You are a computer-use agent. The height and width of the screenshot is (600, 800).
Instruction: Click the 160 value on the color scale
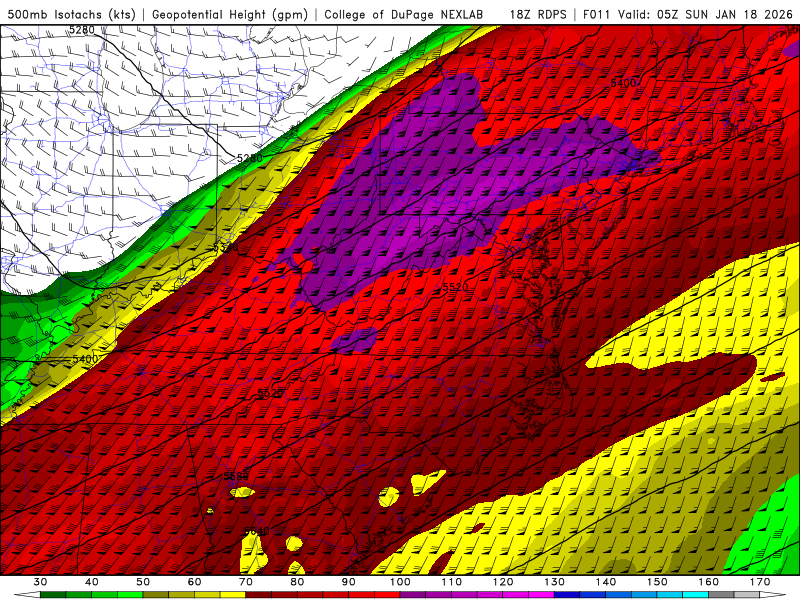tap(709, 582)
